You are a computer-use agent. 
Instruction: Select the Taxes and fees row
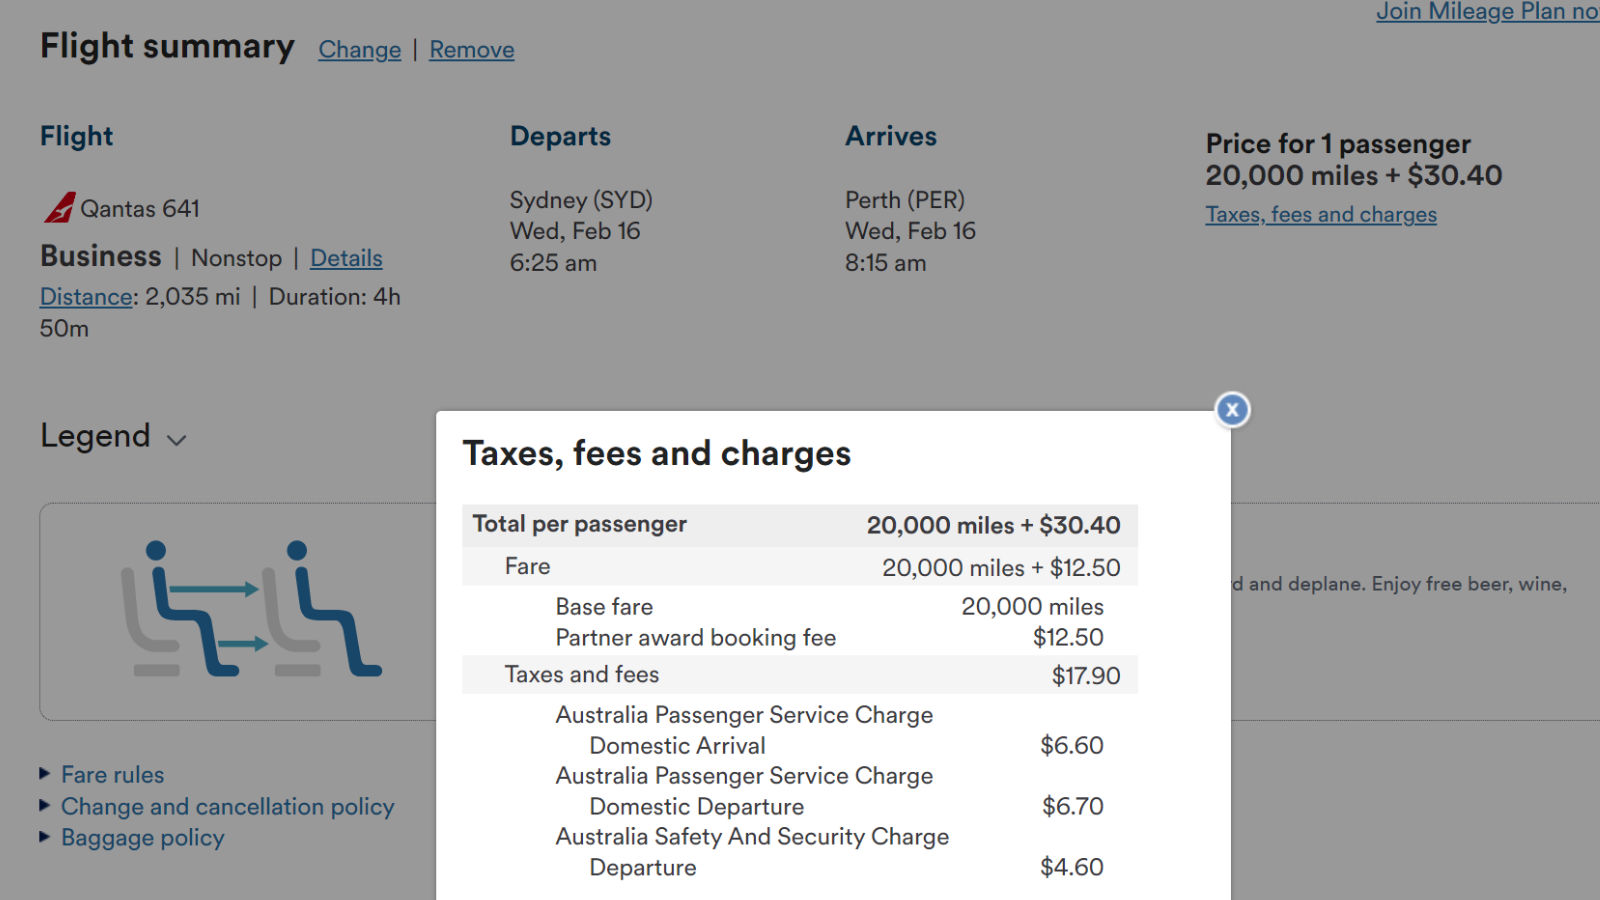tap(799, 675)
